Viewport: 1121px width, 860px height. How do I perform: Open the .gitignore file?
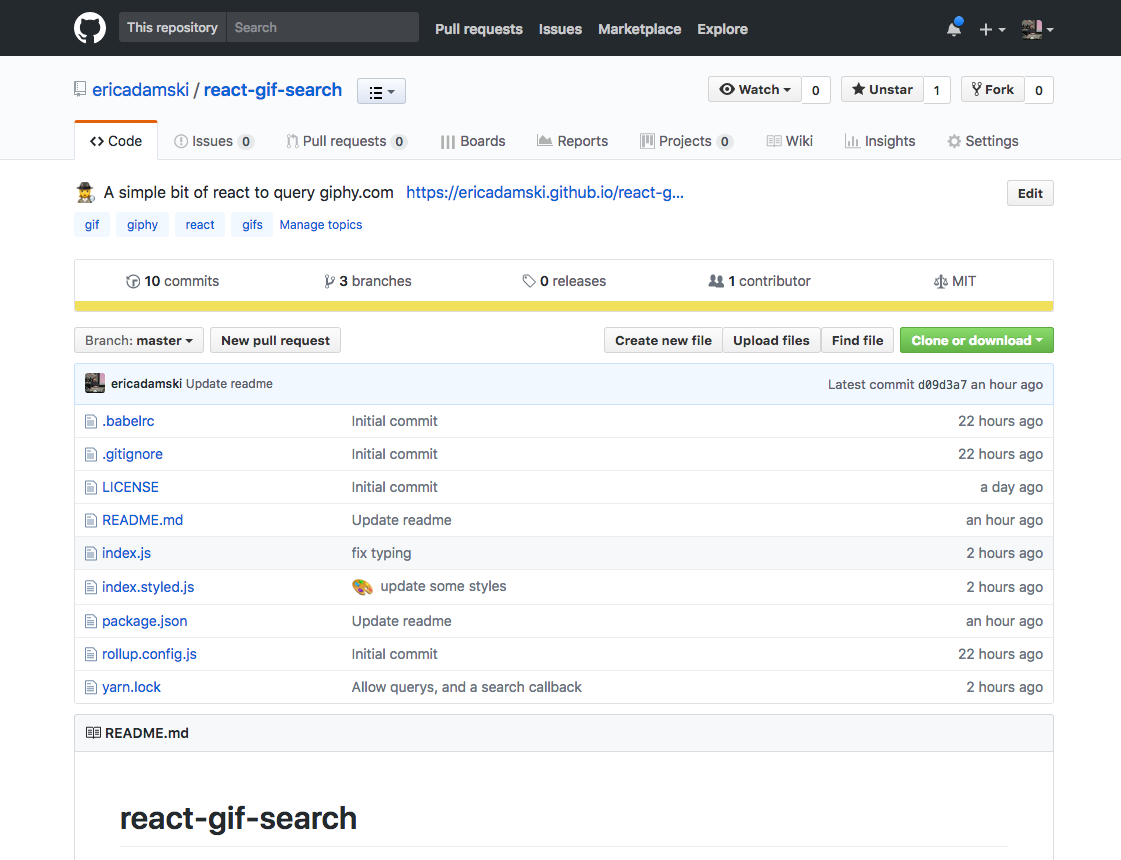point(132,454)
